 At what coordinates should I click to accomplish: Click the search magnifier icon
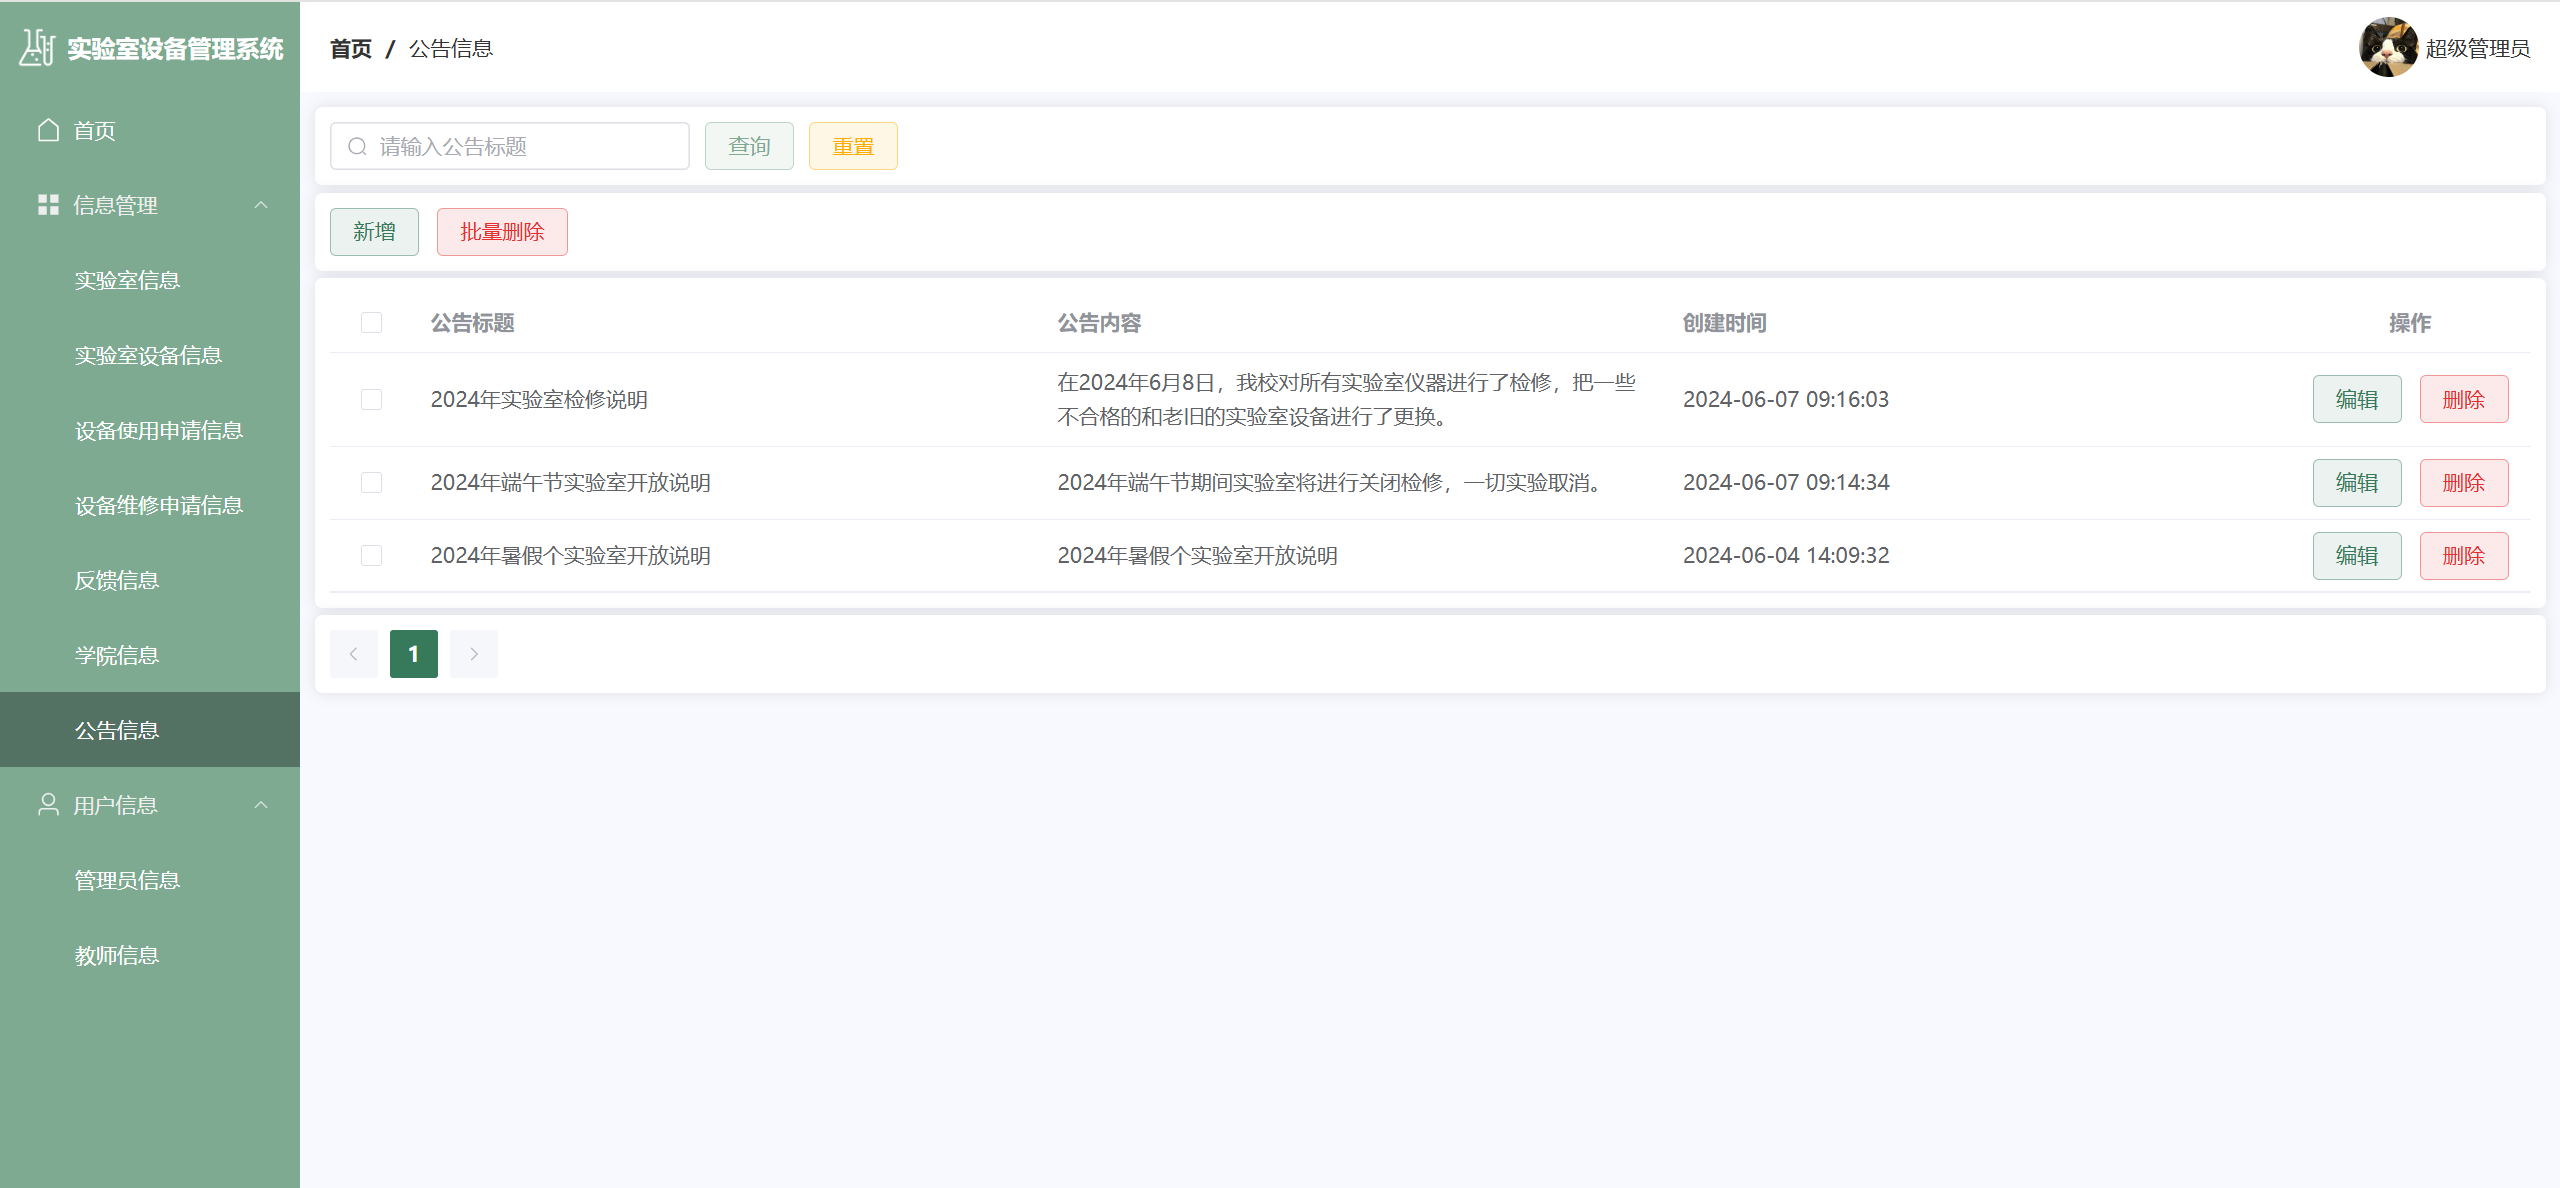tap(357, 147)
